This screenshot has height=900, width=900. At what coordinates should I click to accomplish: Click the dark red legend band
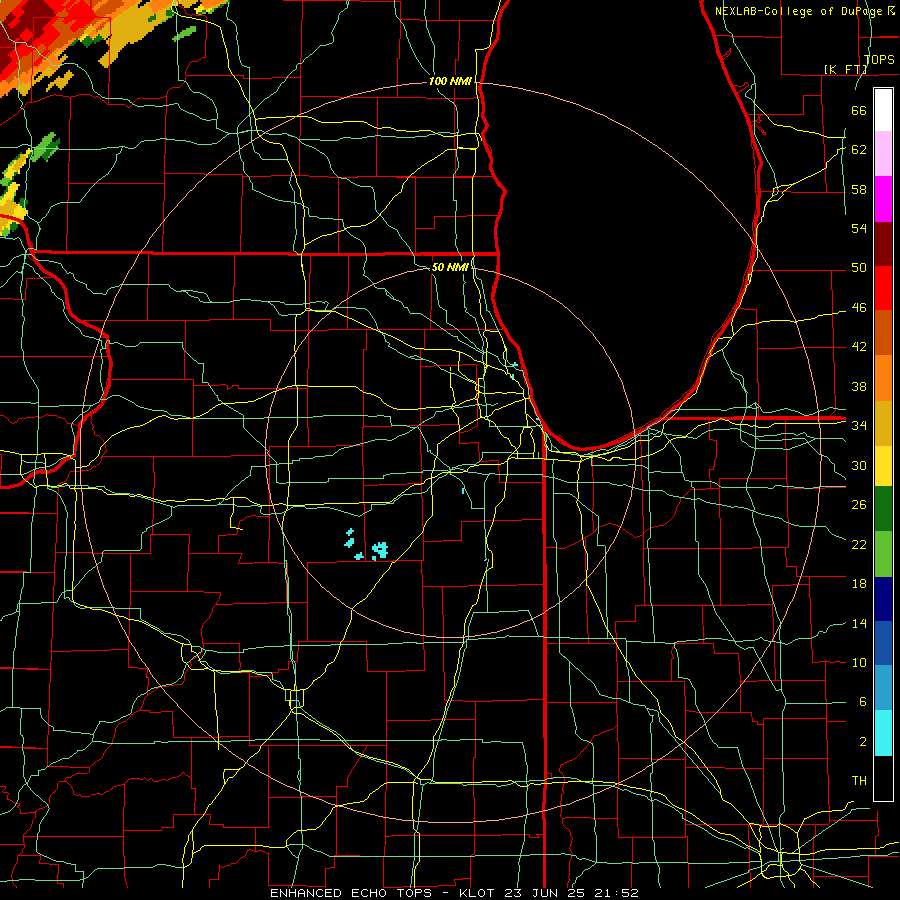pos(883,244)
